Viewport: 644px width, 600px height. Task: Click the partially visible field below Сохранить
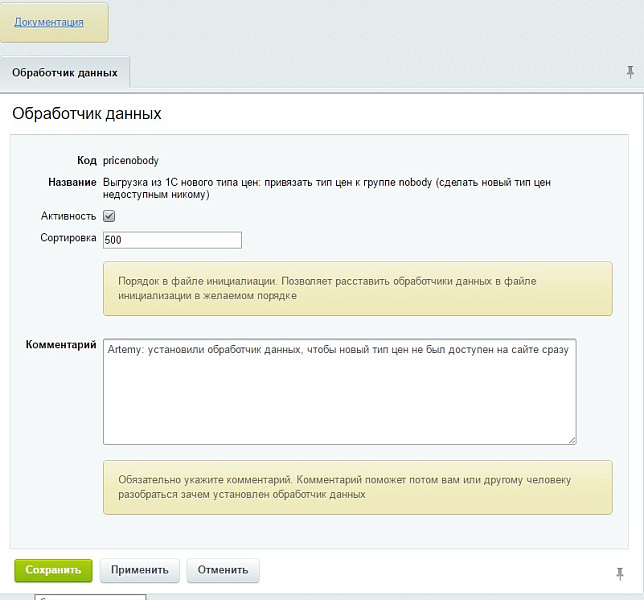tap(90, 596)
